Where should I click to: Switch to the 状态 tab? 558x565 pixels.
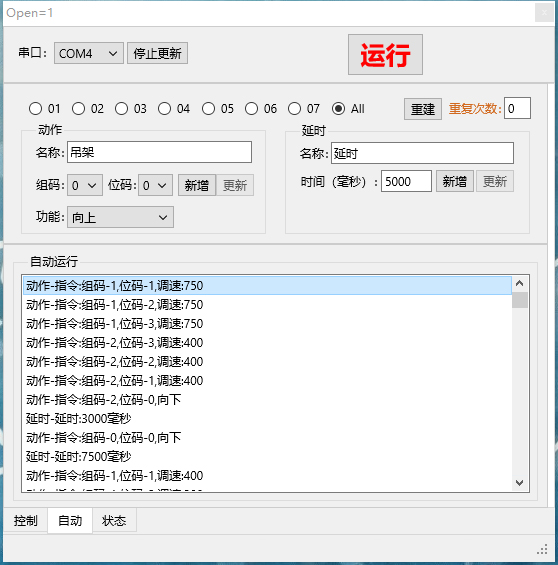point(114,520)
